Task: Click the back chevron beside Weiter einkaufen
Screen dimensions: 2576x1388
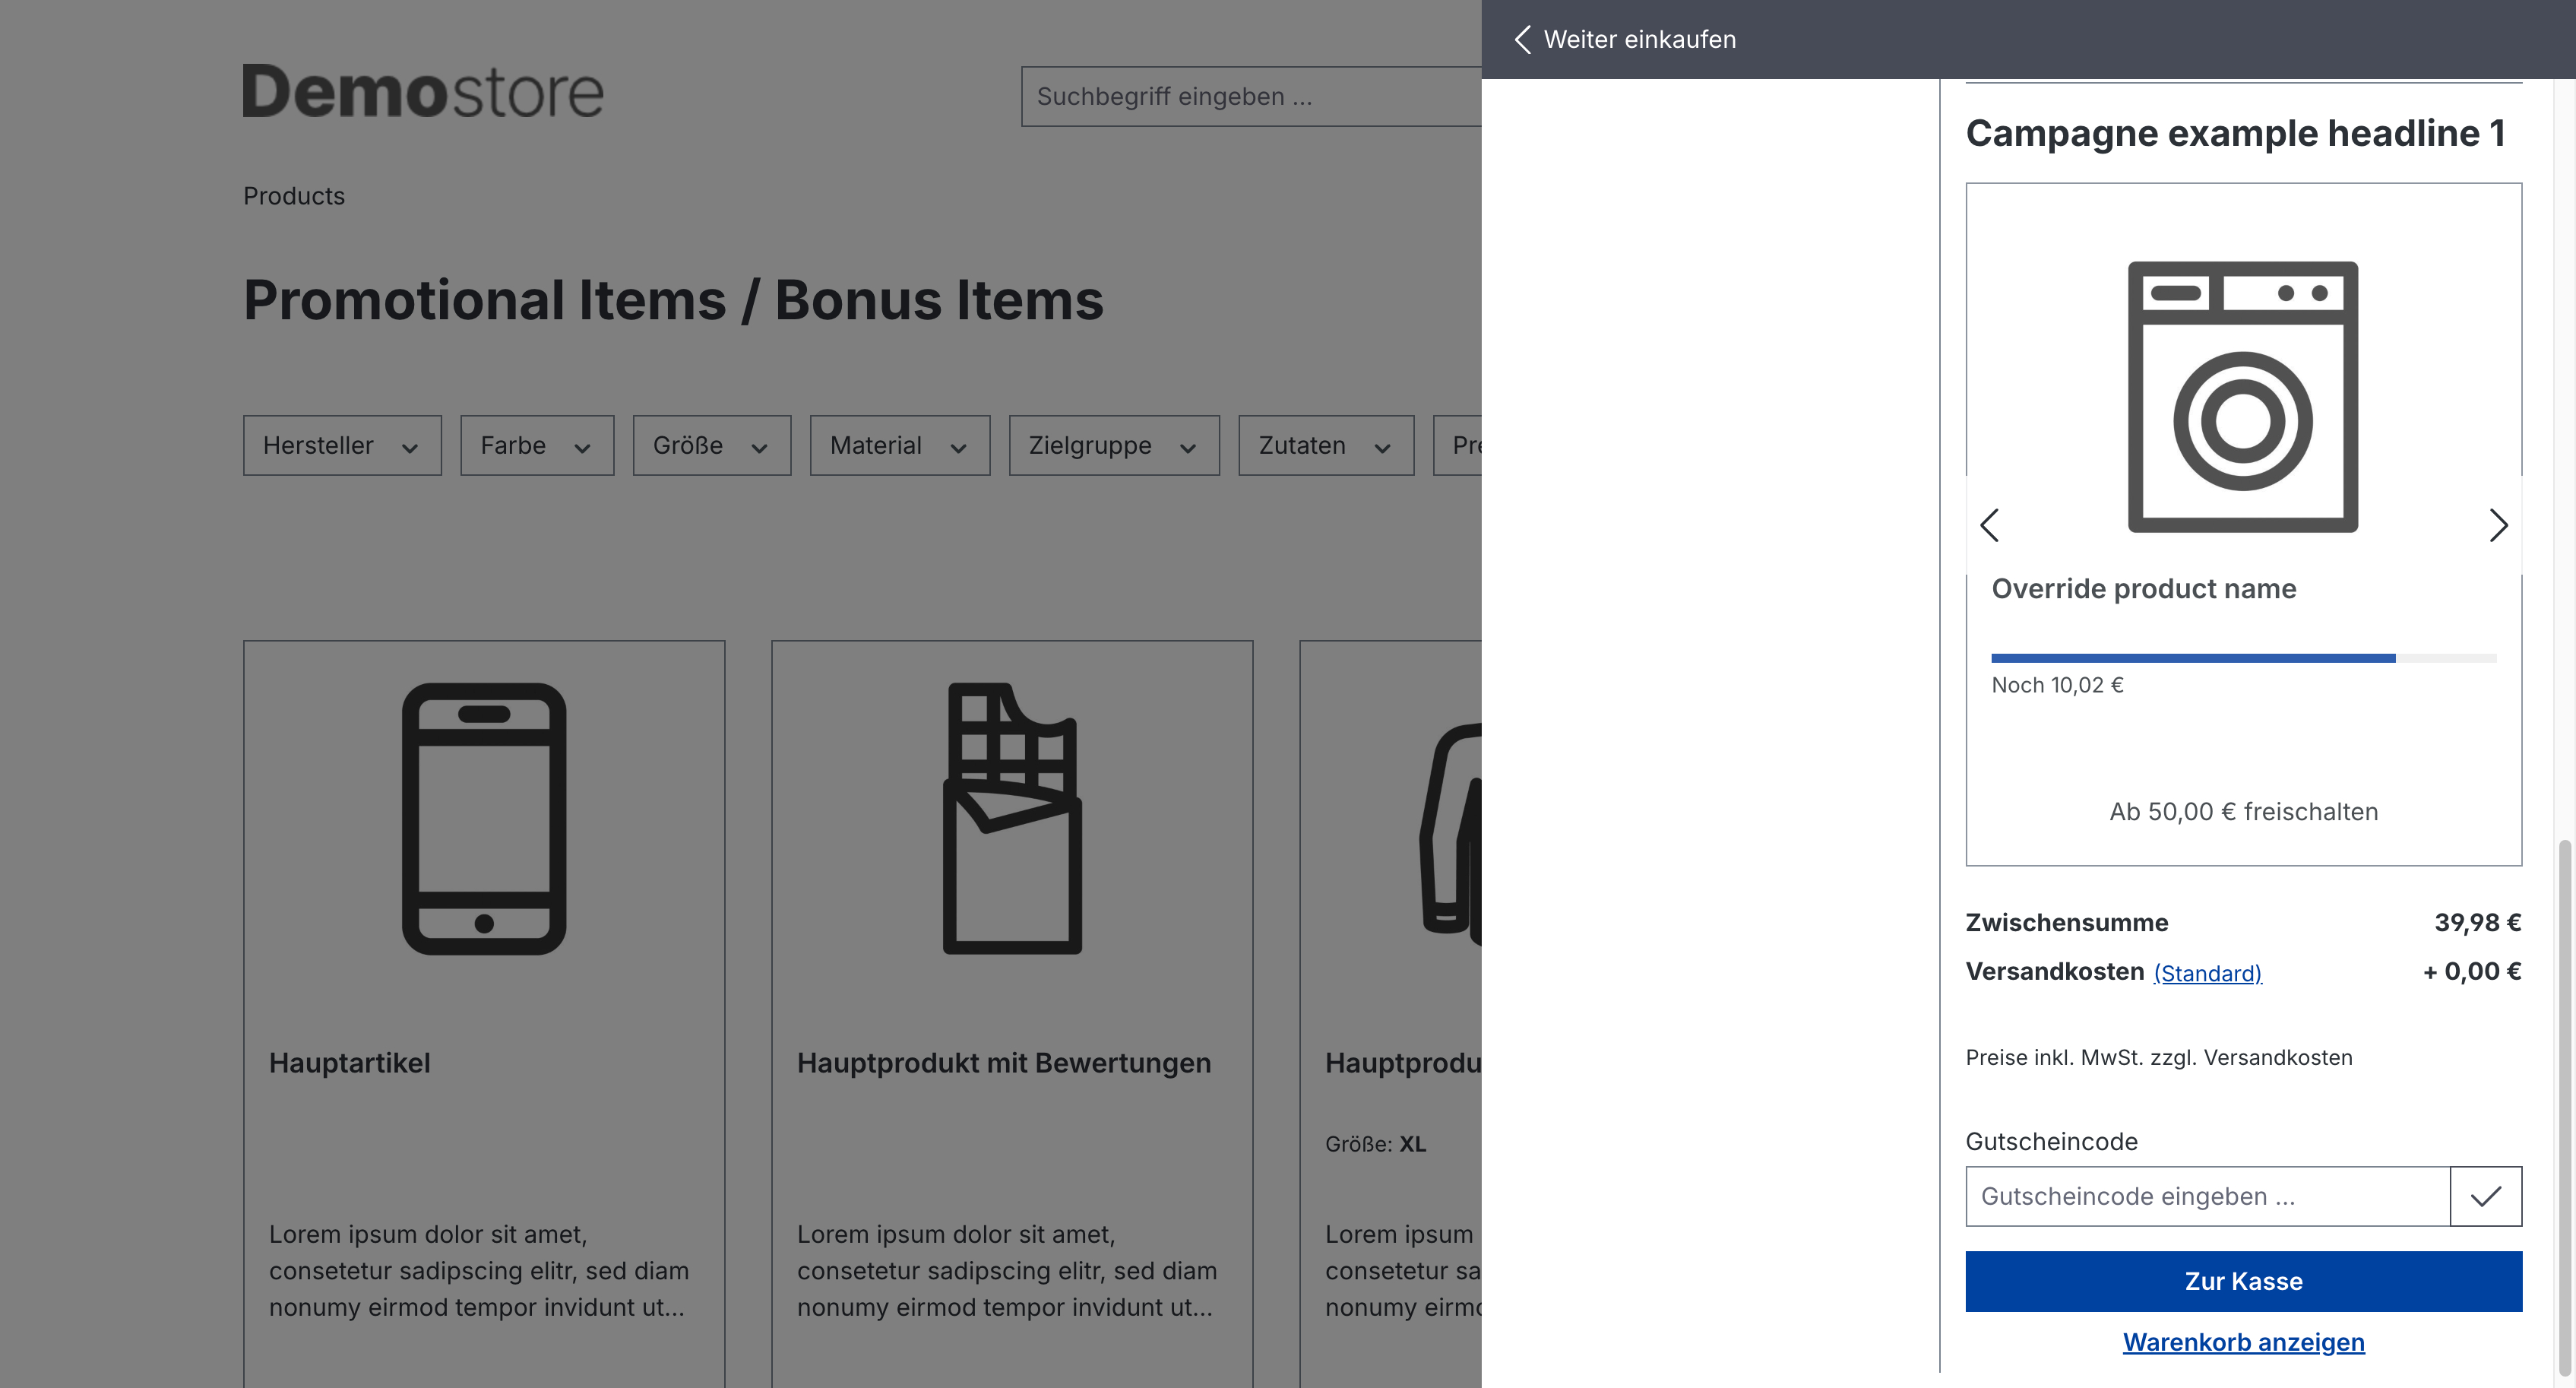Action: point(1522,40)
